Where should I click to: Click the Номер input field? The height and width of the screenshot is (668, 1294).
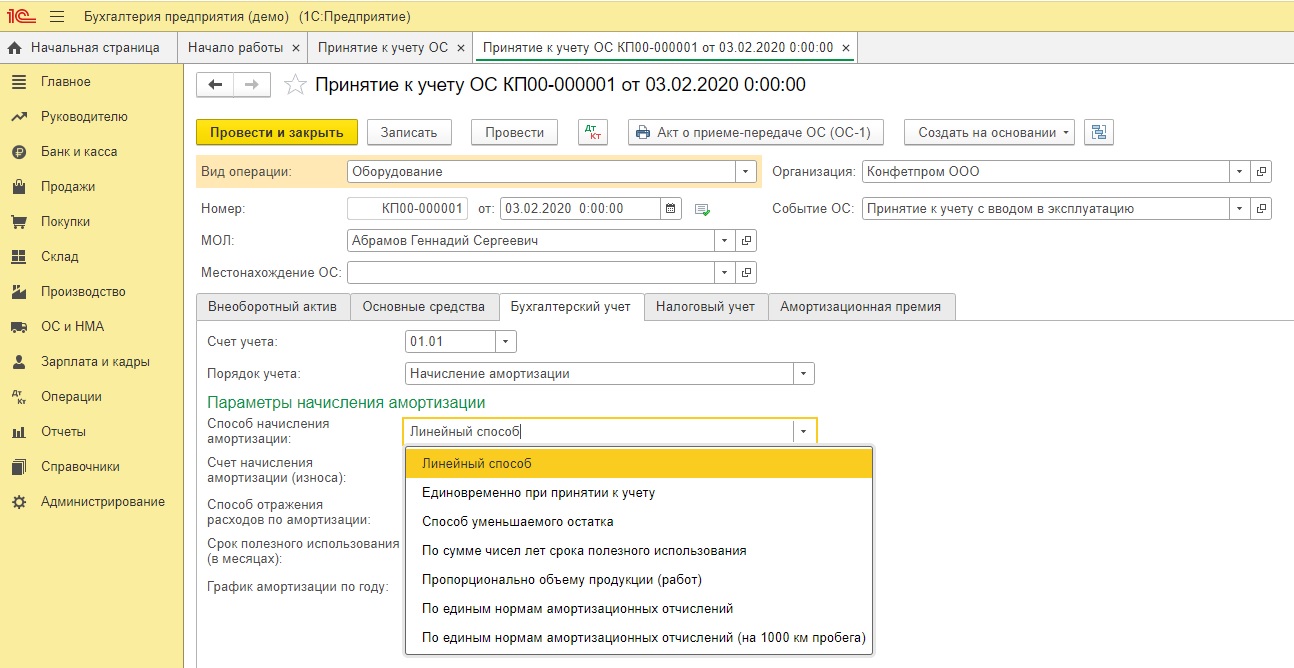pyautogui.click(x=407, y=209)
